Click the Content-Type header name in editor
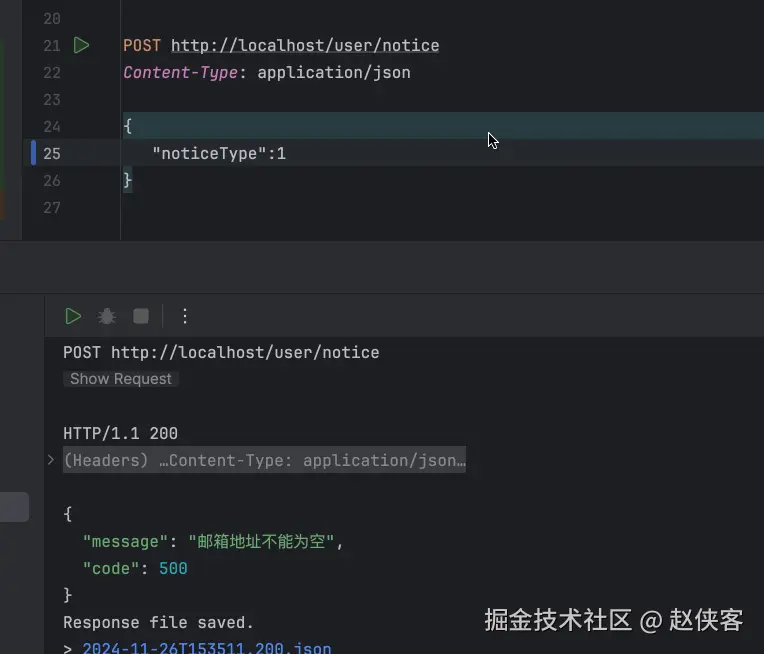This screenshot has height=654, width=764. (x=180, y=73)
